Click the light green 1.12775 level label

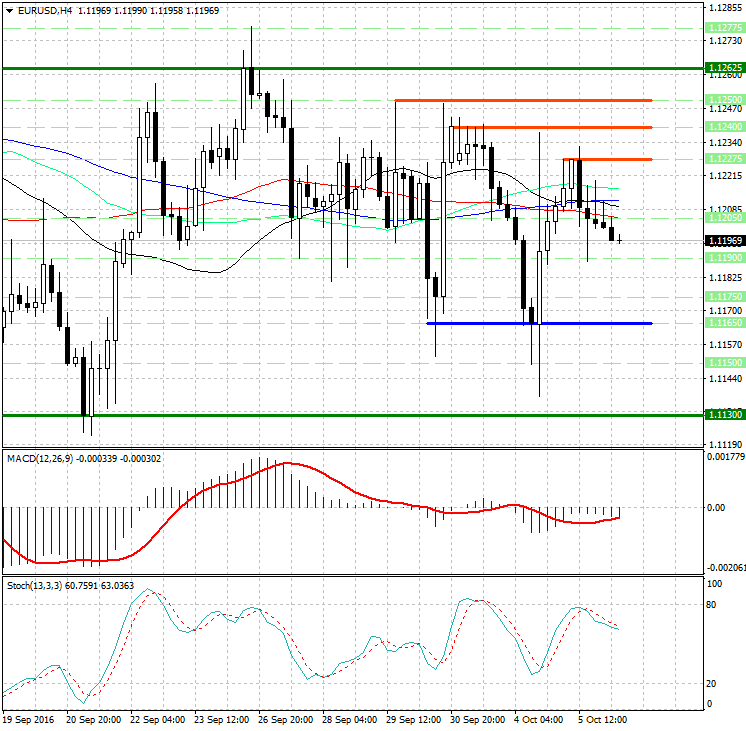(725, 28)
